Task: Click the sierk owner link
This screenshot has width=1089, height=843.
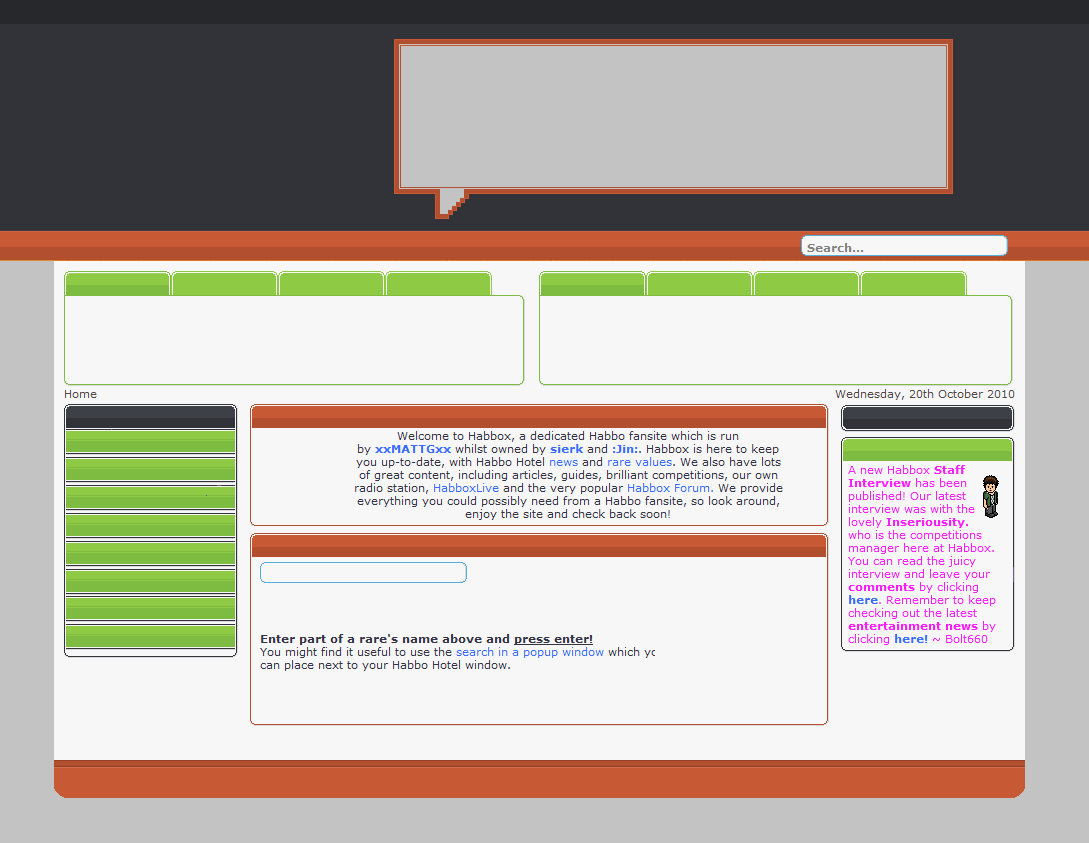Action: pos(566,449)
